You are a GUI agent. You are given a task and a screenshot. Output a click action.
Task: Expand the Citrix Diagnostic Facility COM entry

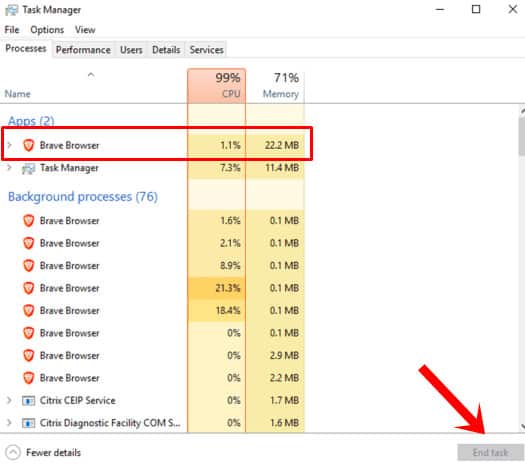point(9,423)
